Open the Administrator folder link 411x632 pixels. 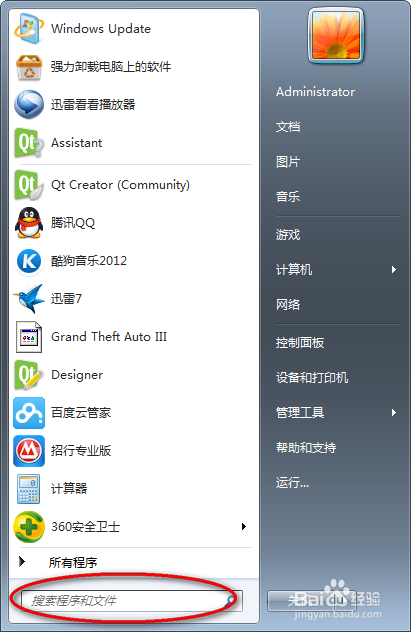point(315,91)
